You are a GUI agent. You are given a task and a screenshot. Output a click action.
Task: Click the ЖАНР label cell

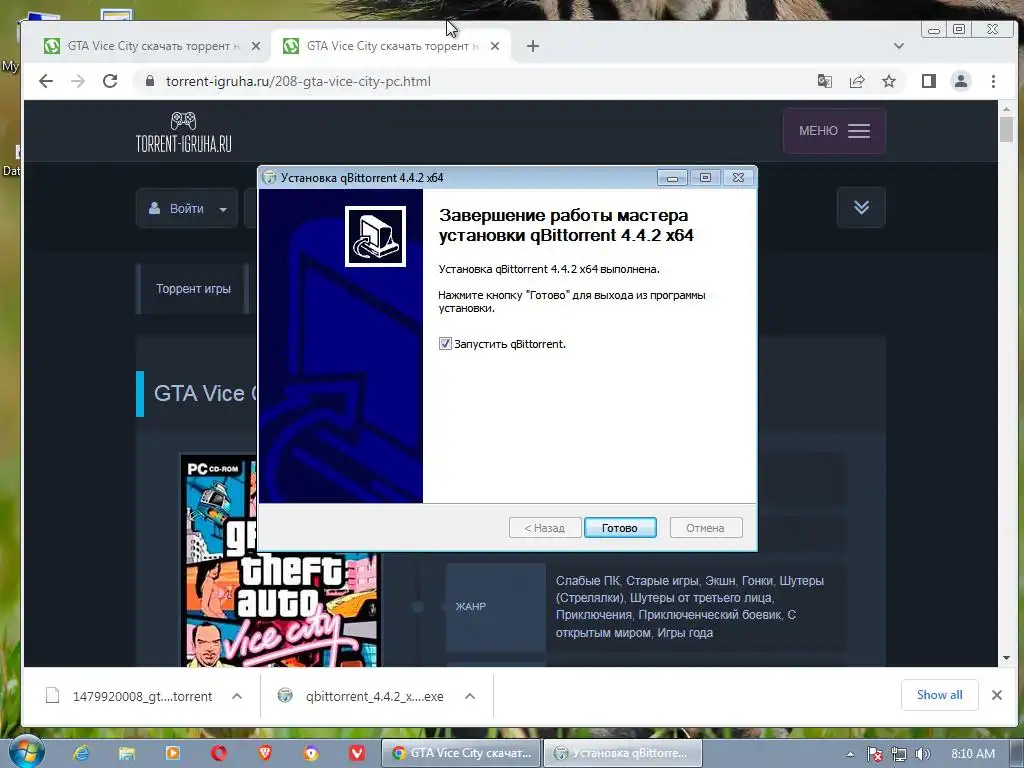pyautogui.click(x=496, y=607)
